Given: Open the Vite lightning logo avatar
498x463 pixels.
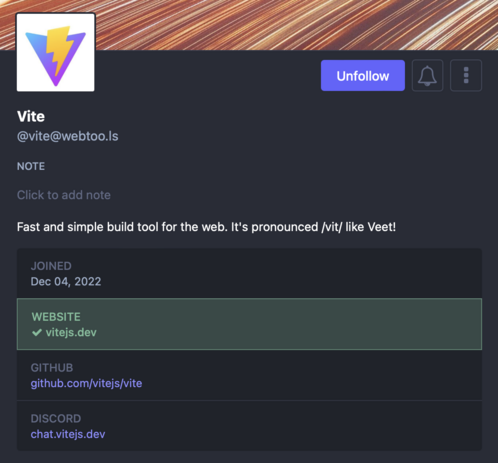Looking at the screenshot, I should click(56, 52).
